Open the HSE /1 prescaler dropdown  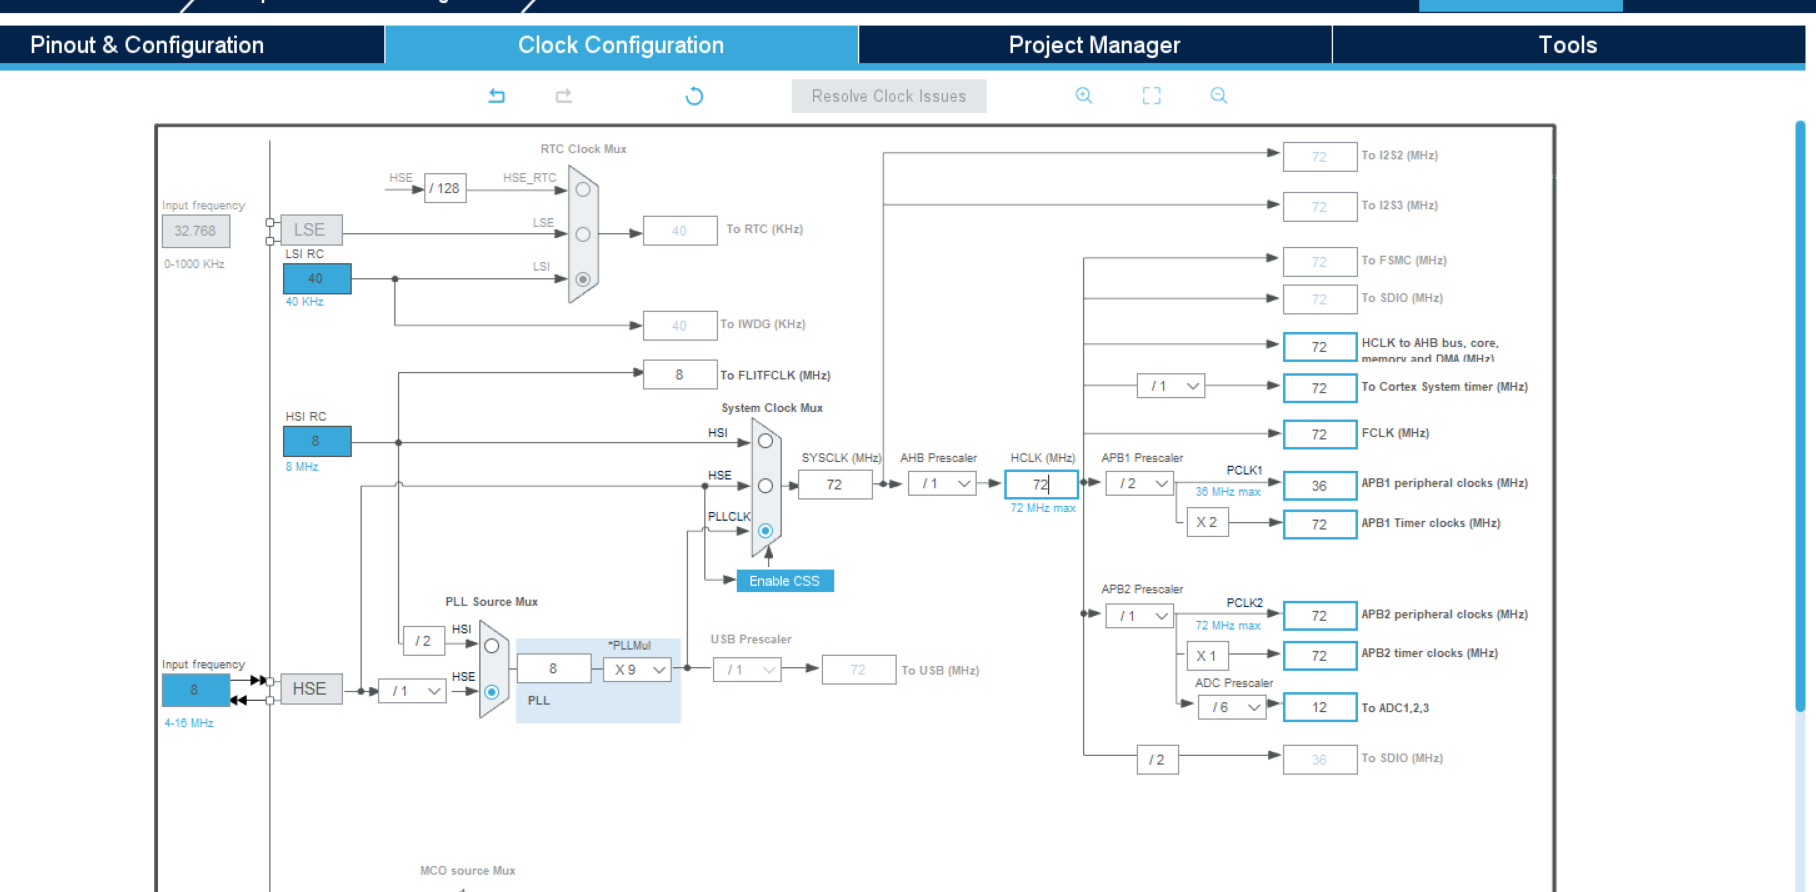coord(412,691)
